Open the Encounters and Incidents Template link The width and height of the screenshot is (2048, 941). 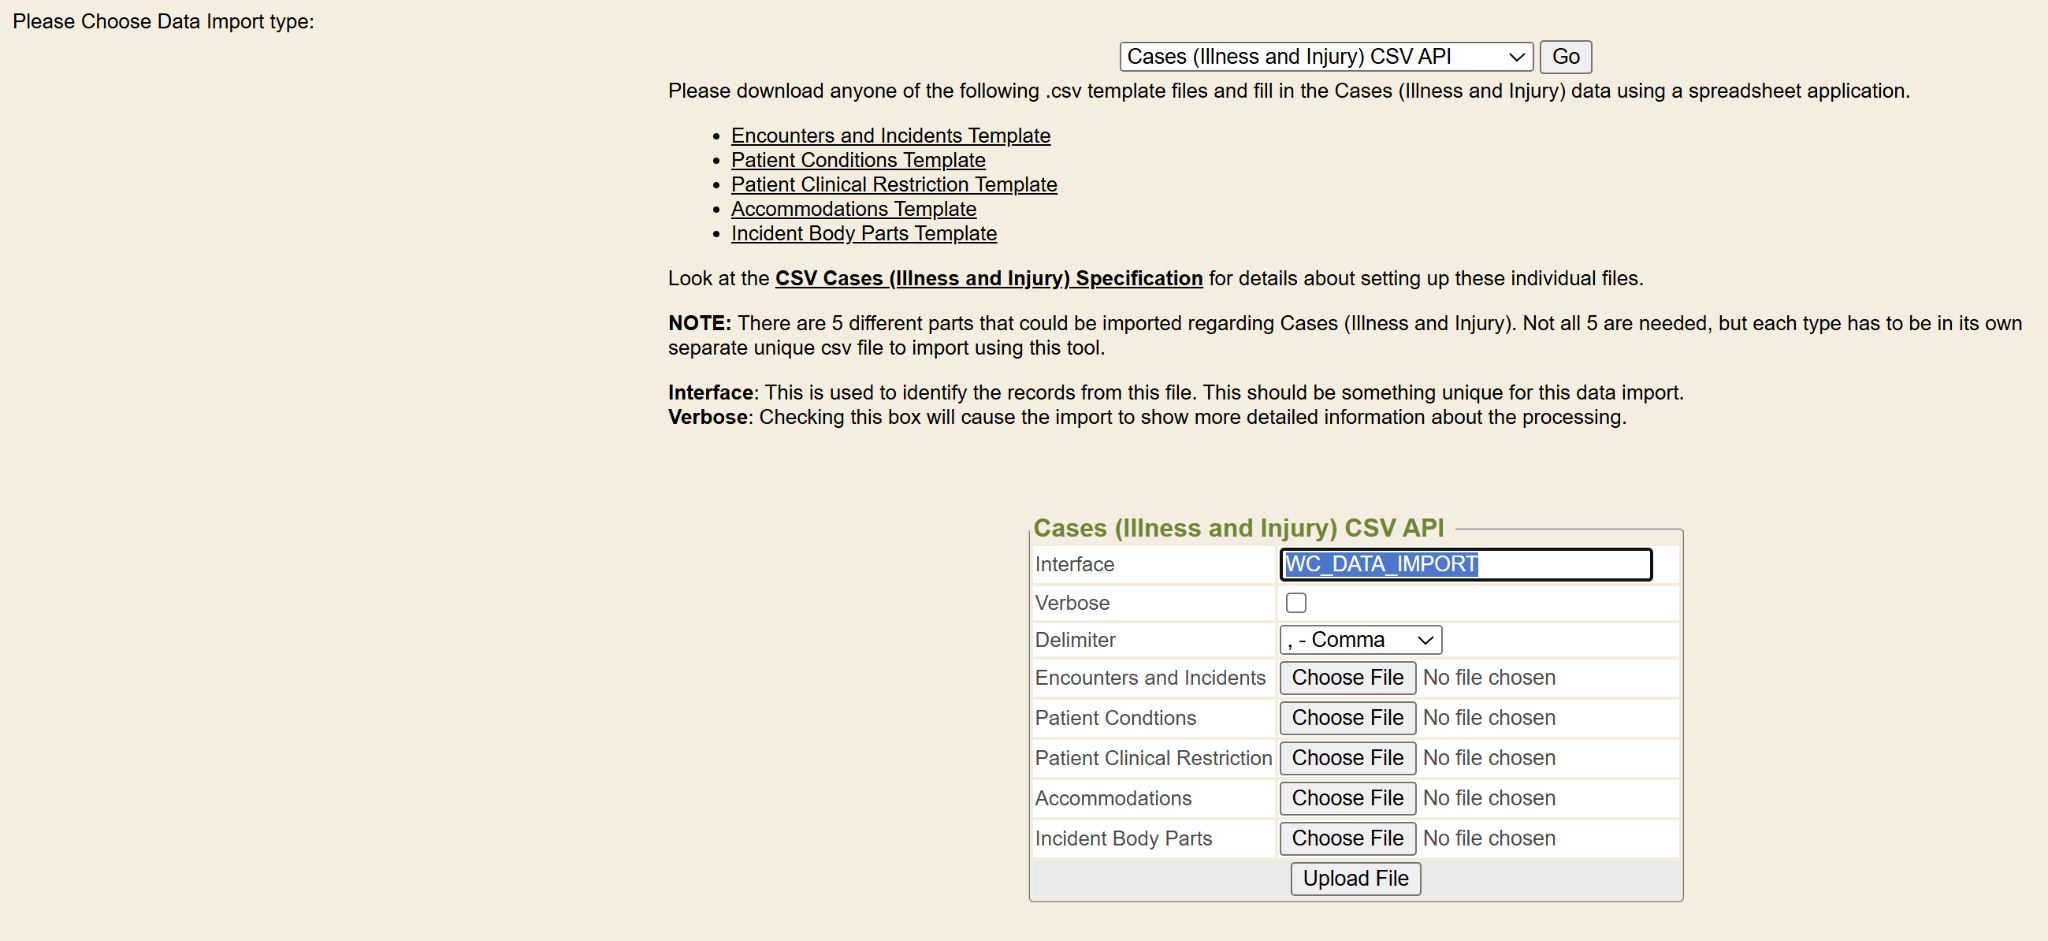click(890, 136)
